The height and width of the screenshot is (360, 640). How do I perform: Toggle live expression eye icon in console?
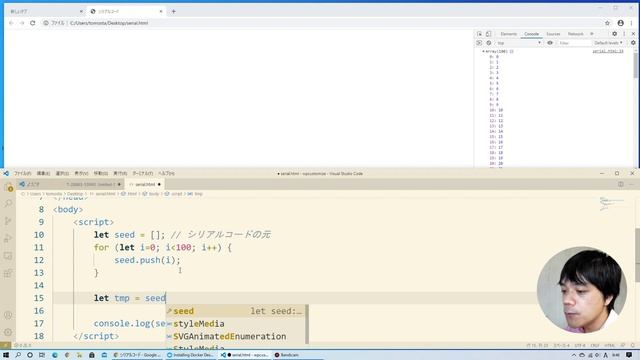click(x=550, y=43)
